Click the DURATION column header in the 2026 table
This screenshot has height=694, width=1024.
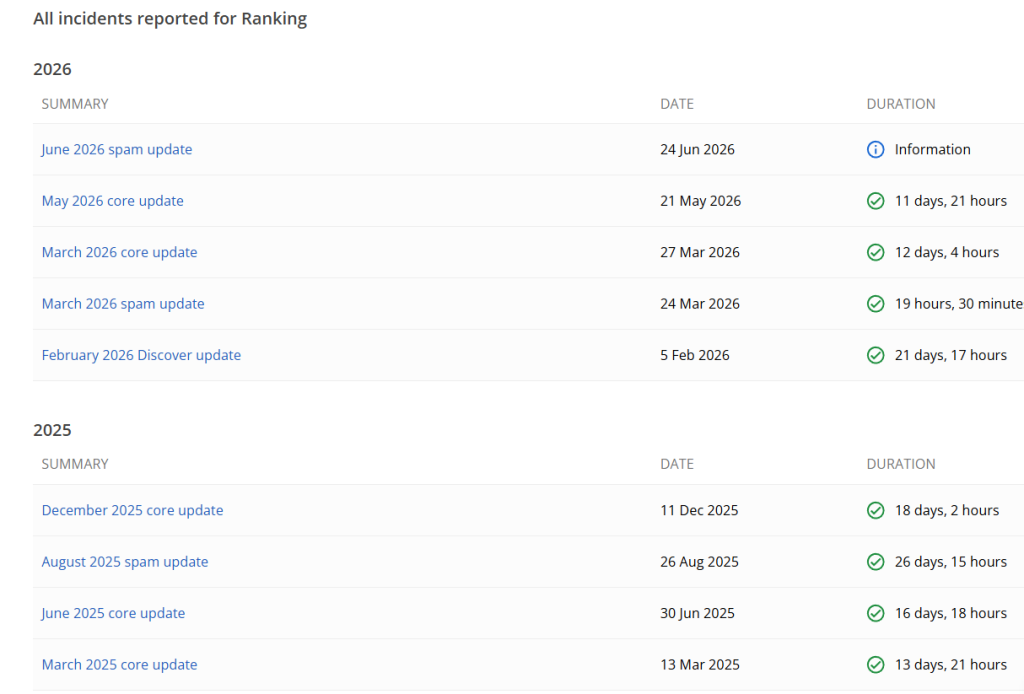coord(901,104)
